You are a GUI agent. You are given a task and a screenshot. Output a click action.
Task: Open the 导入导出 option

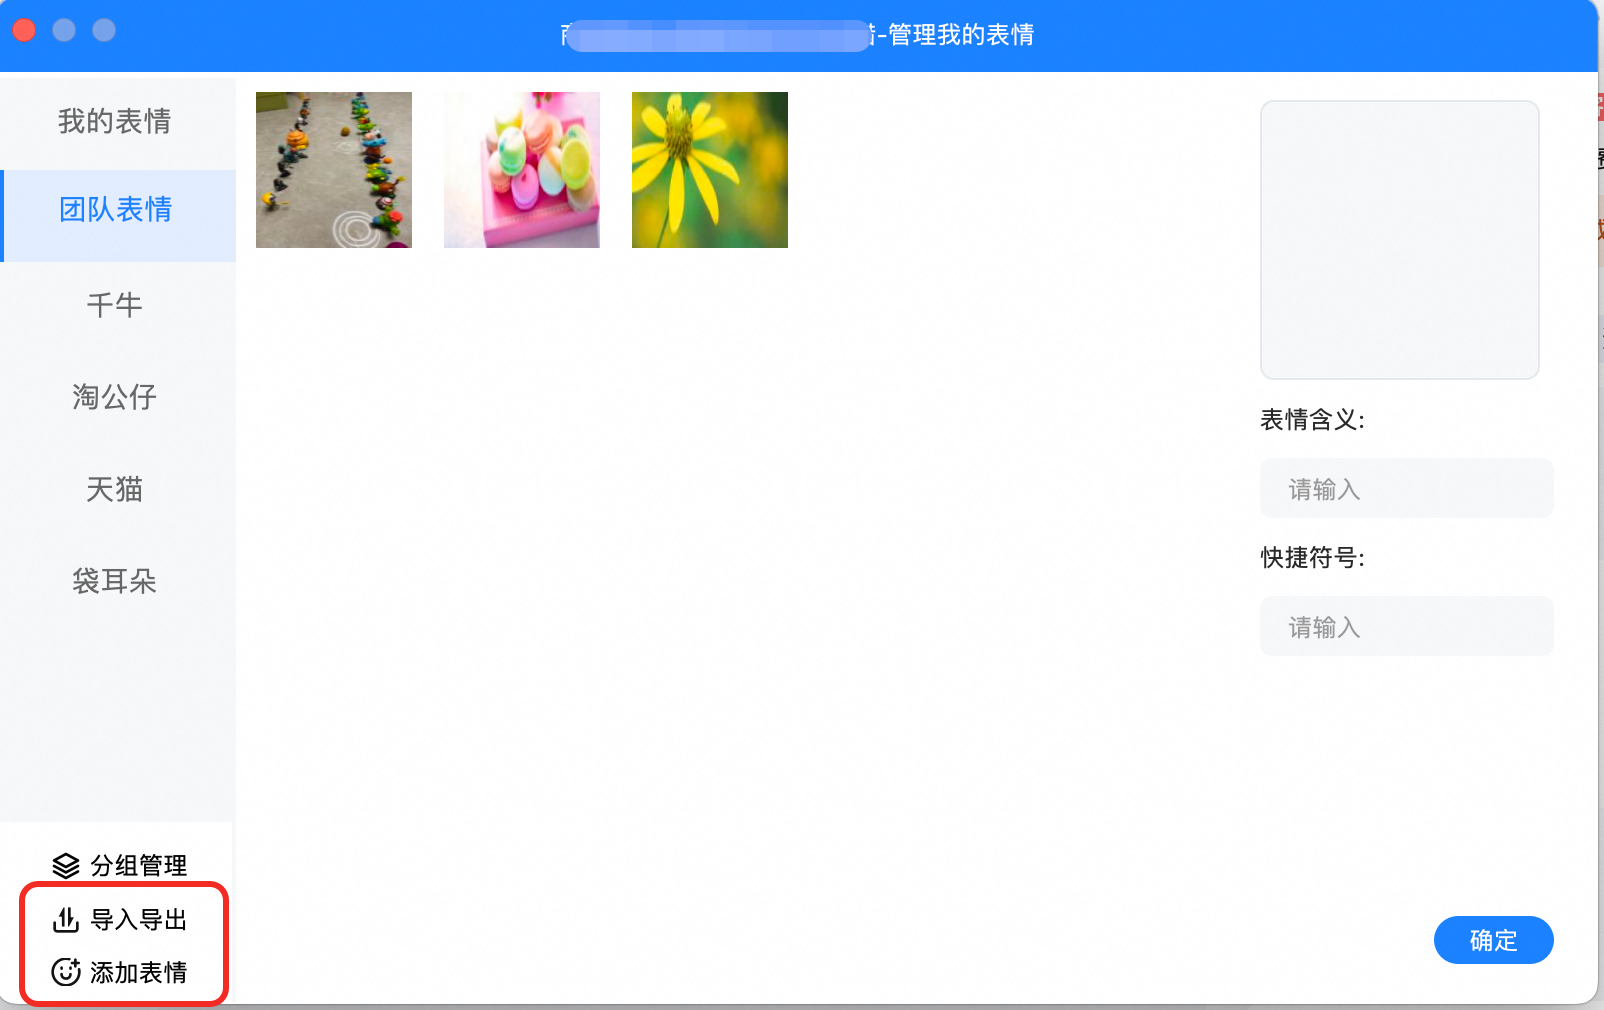[x=139, y=919]
